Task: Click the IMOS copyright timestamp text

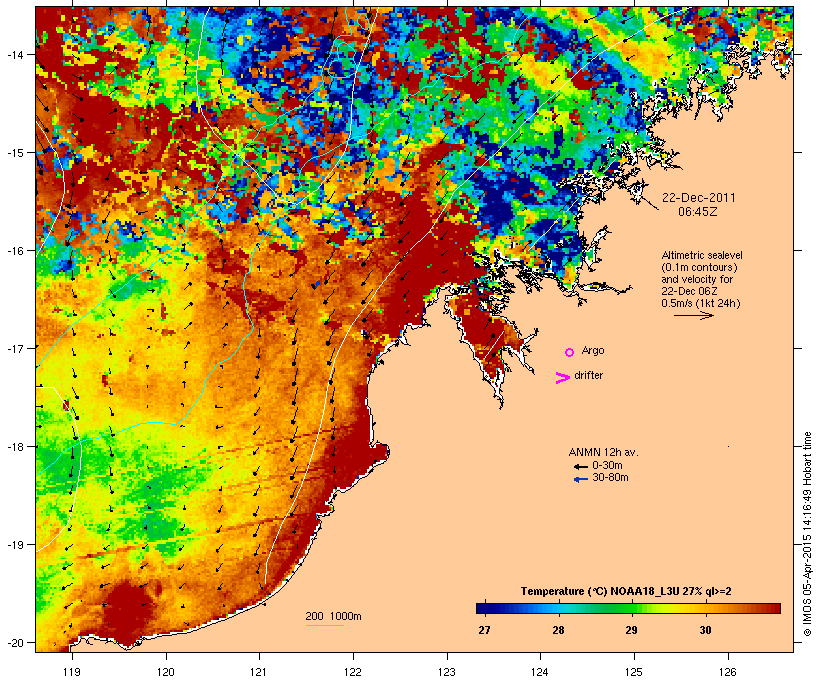Action: pyautogui.click(x=807, y=534)
